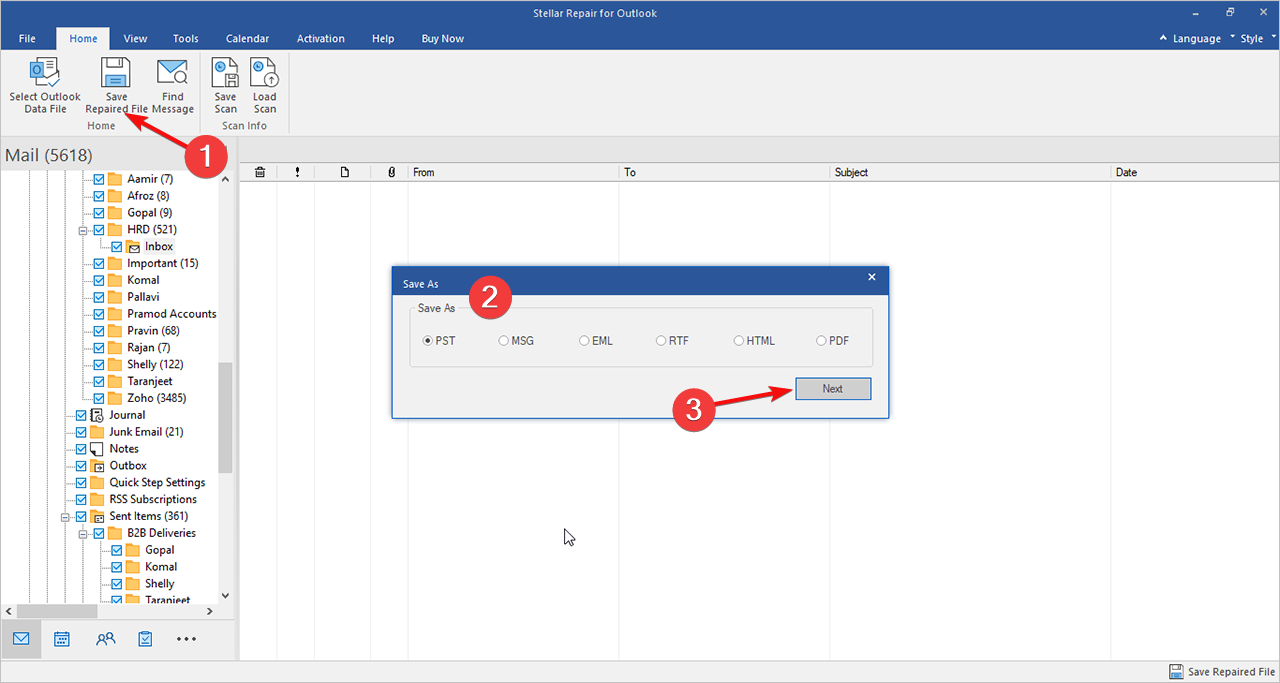Image resolution: width=1280 pixels, height=683 pixels.
Task: Open Contacts view icon in bottom bar
Action: [x=105, y=639]
